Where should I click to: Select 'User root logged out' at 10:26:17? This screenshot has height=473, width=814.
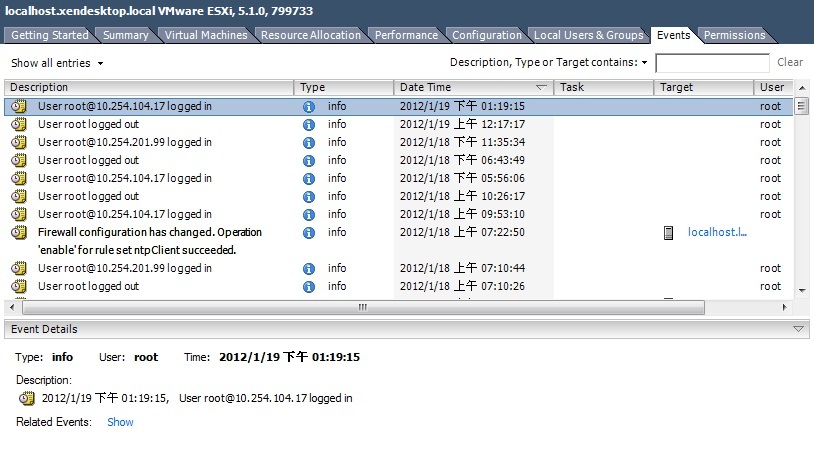coord(88,196)
